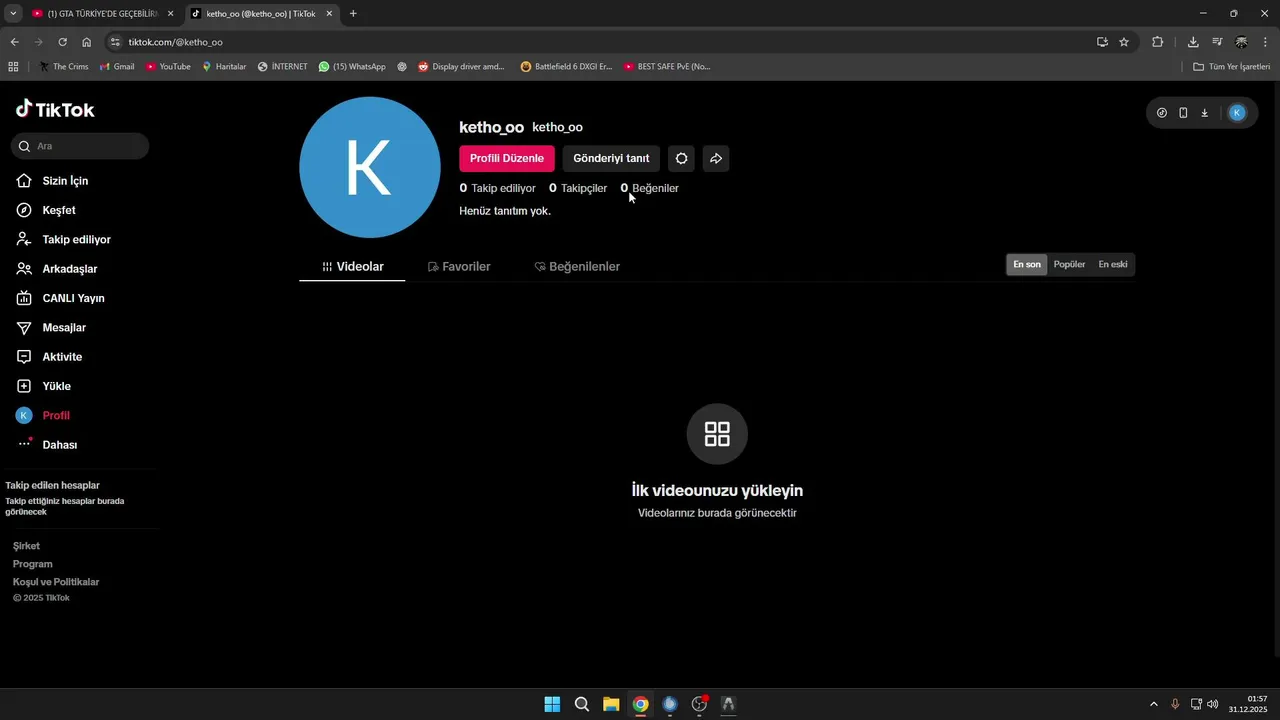Open taskbar search icon
This screenshot has height=720, width=1280.
pos(582,704)
